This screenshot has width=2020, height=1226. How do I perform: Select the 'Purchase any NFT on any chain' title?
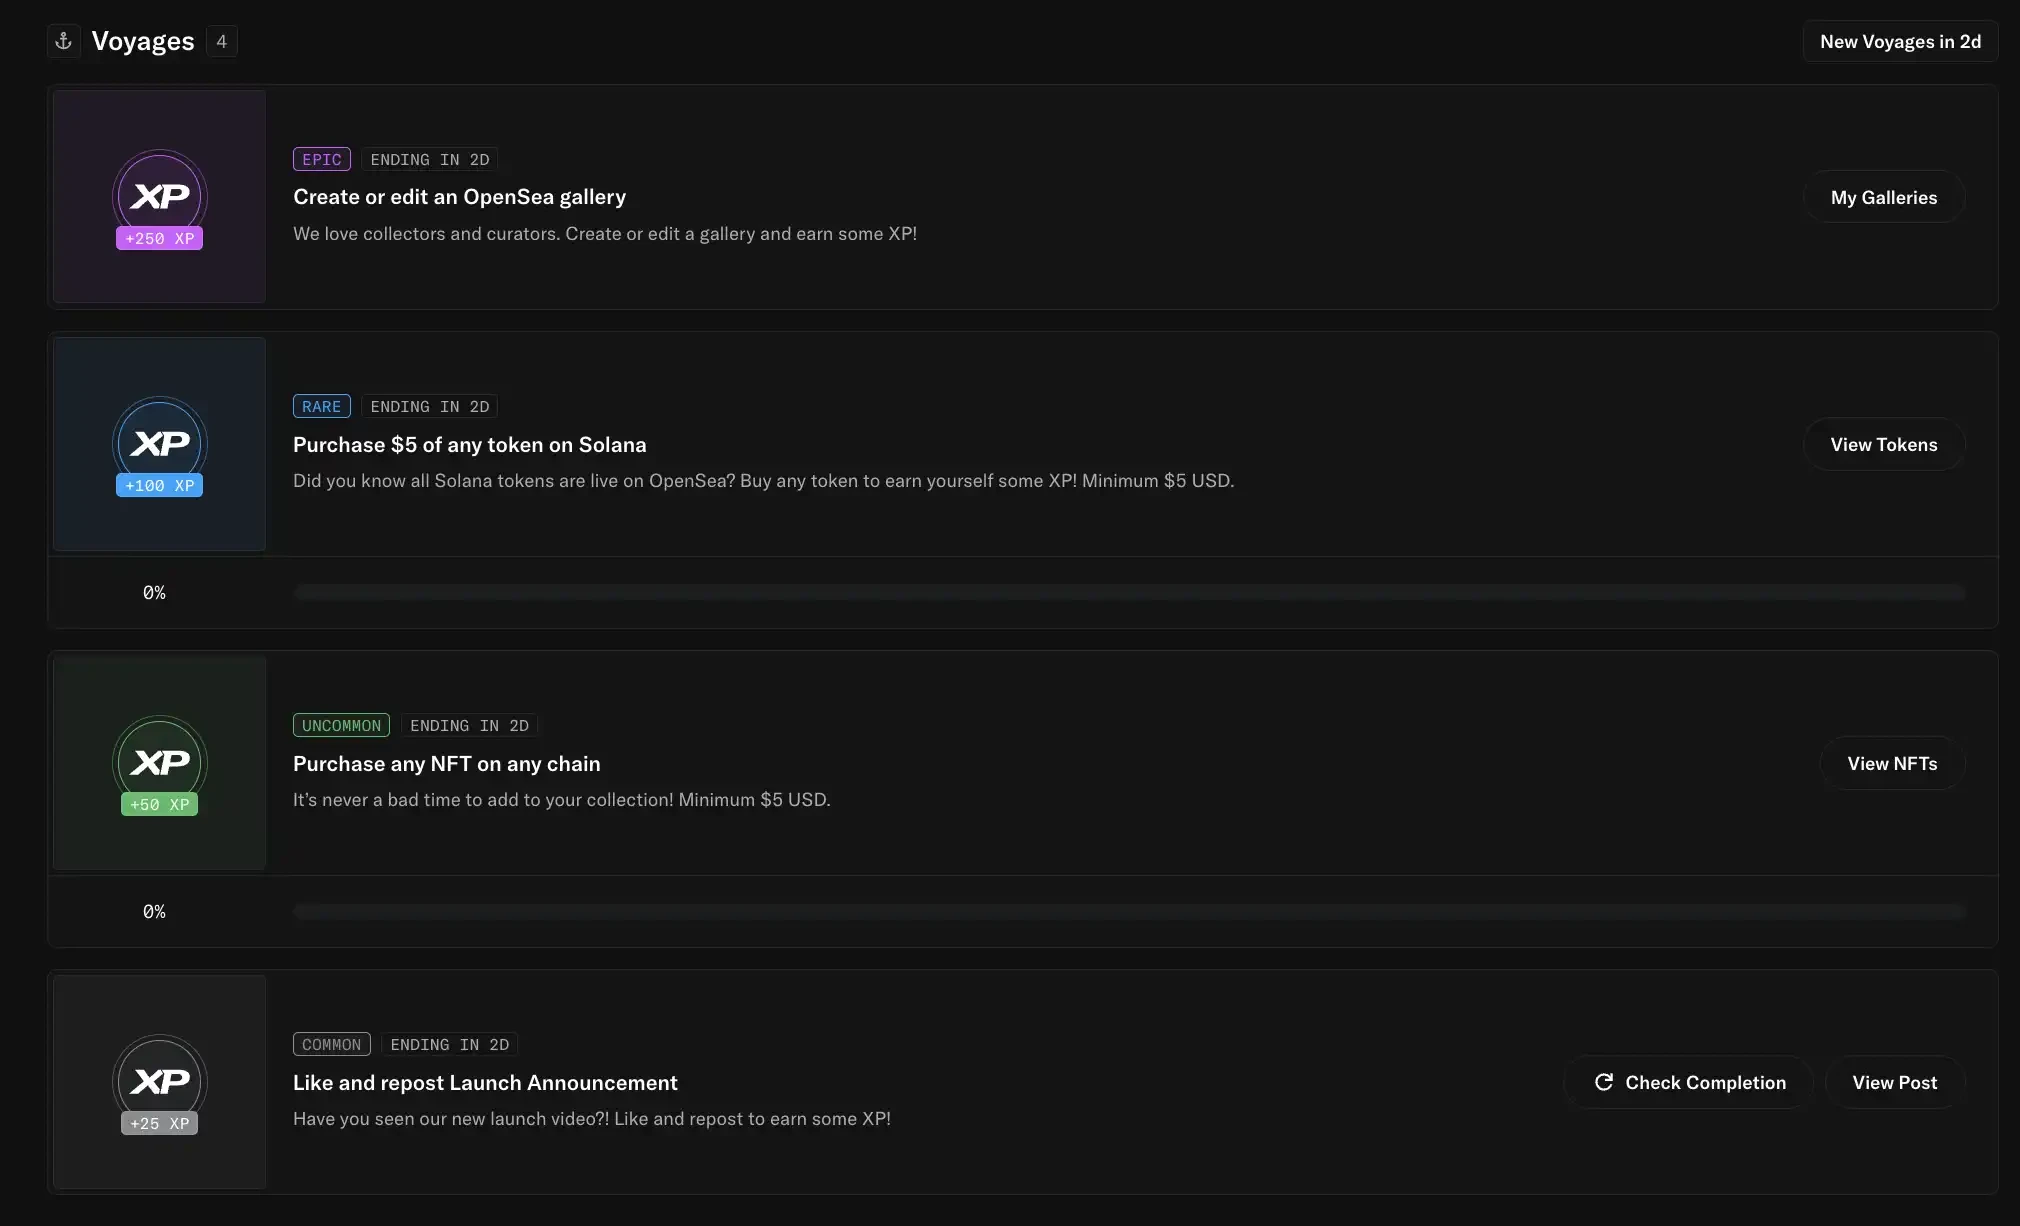pos(446,763)
